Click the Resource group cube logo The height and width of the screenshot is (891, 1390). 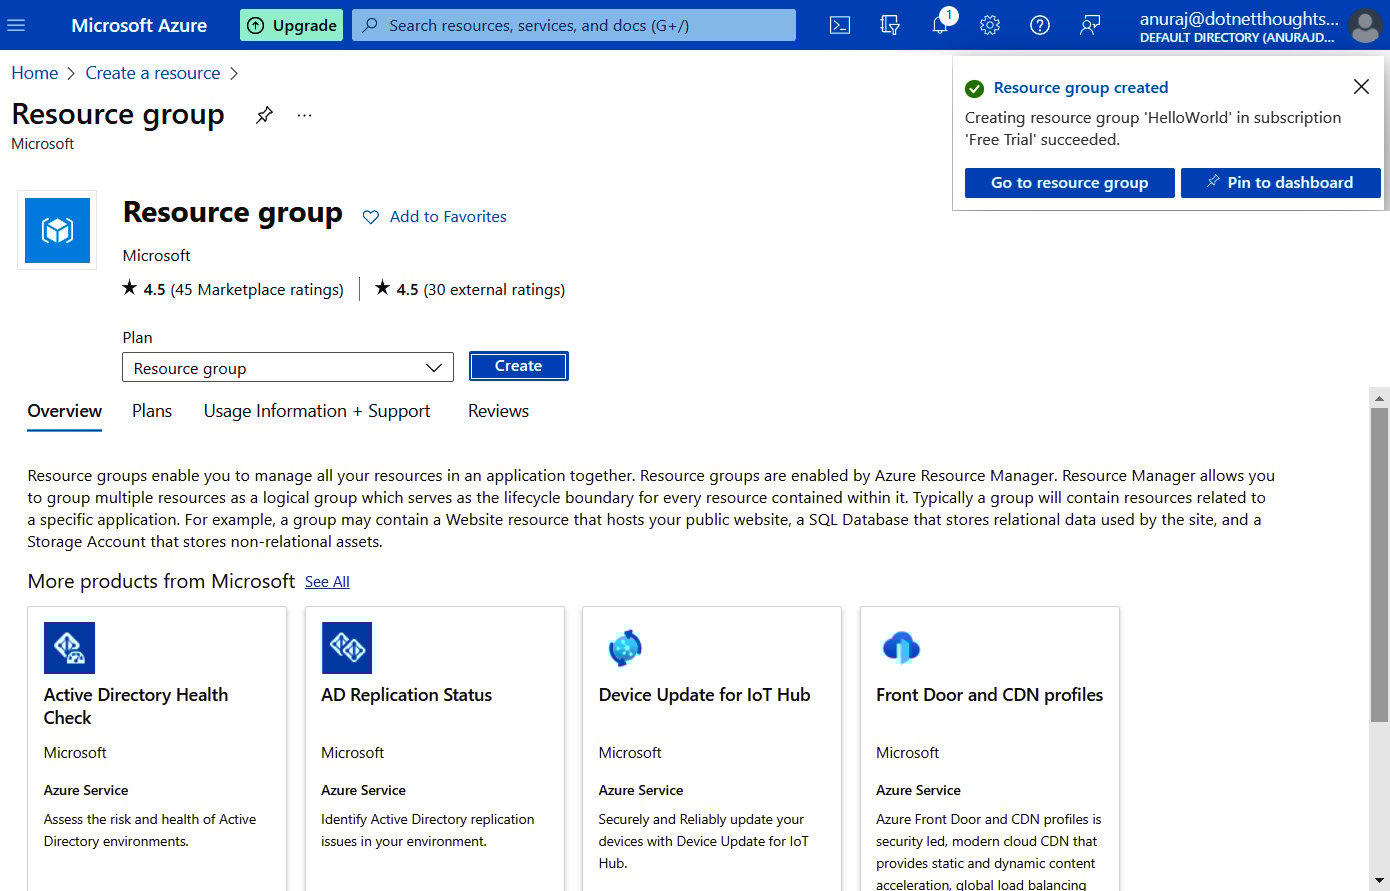click(57, 231)
